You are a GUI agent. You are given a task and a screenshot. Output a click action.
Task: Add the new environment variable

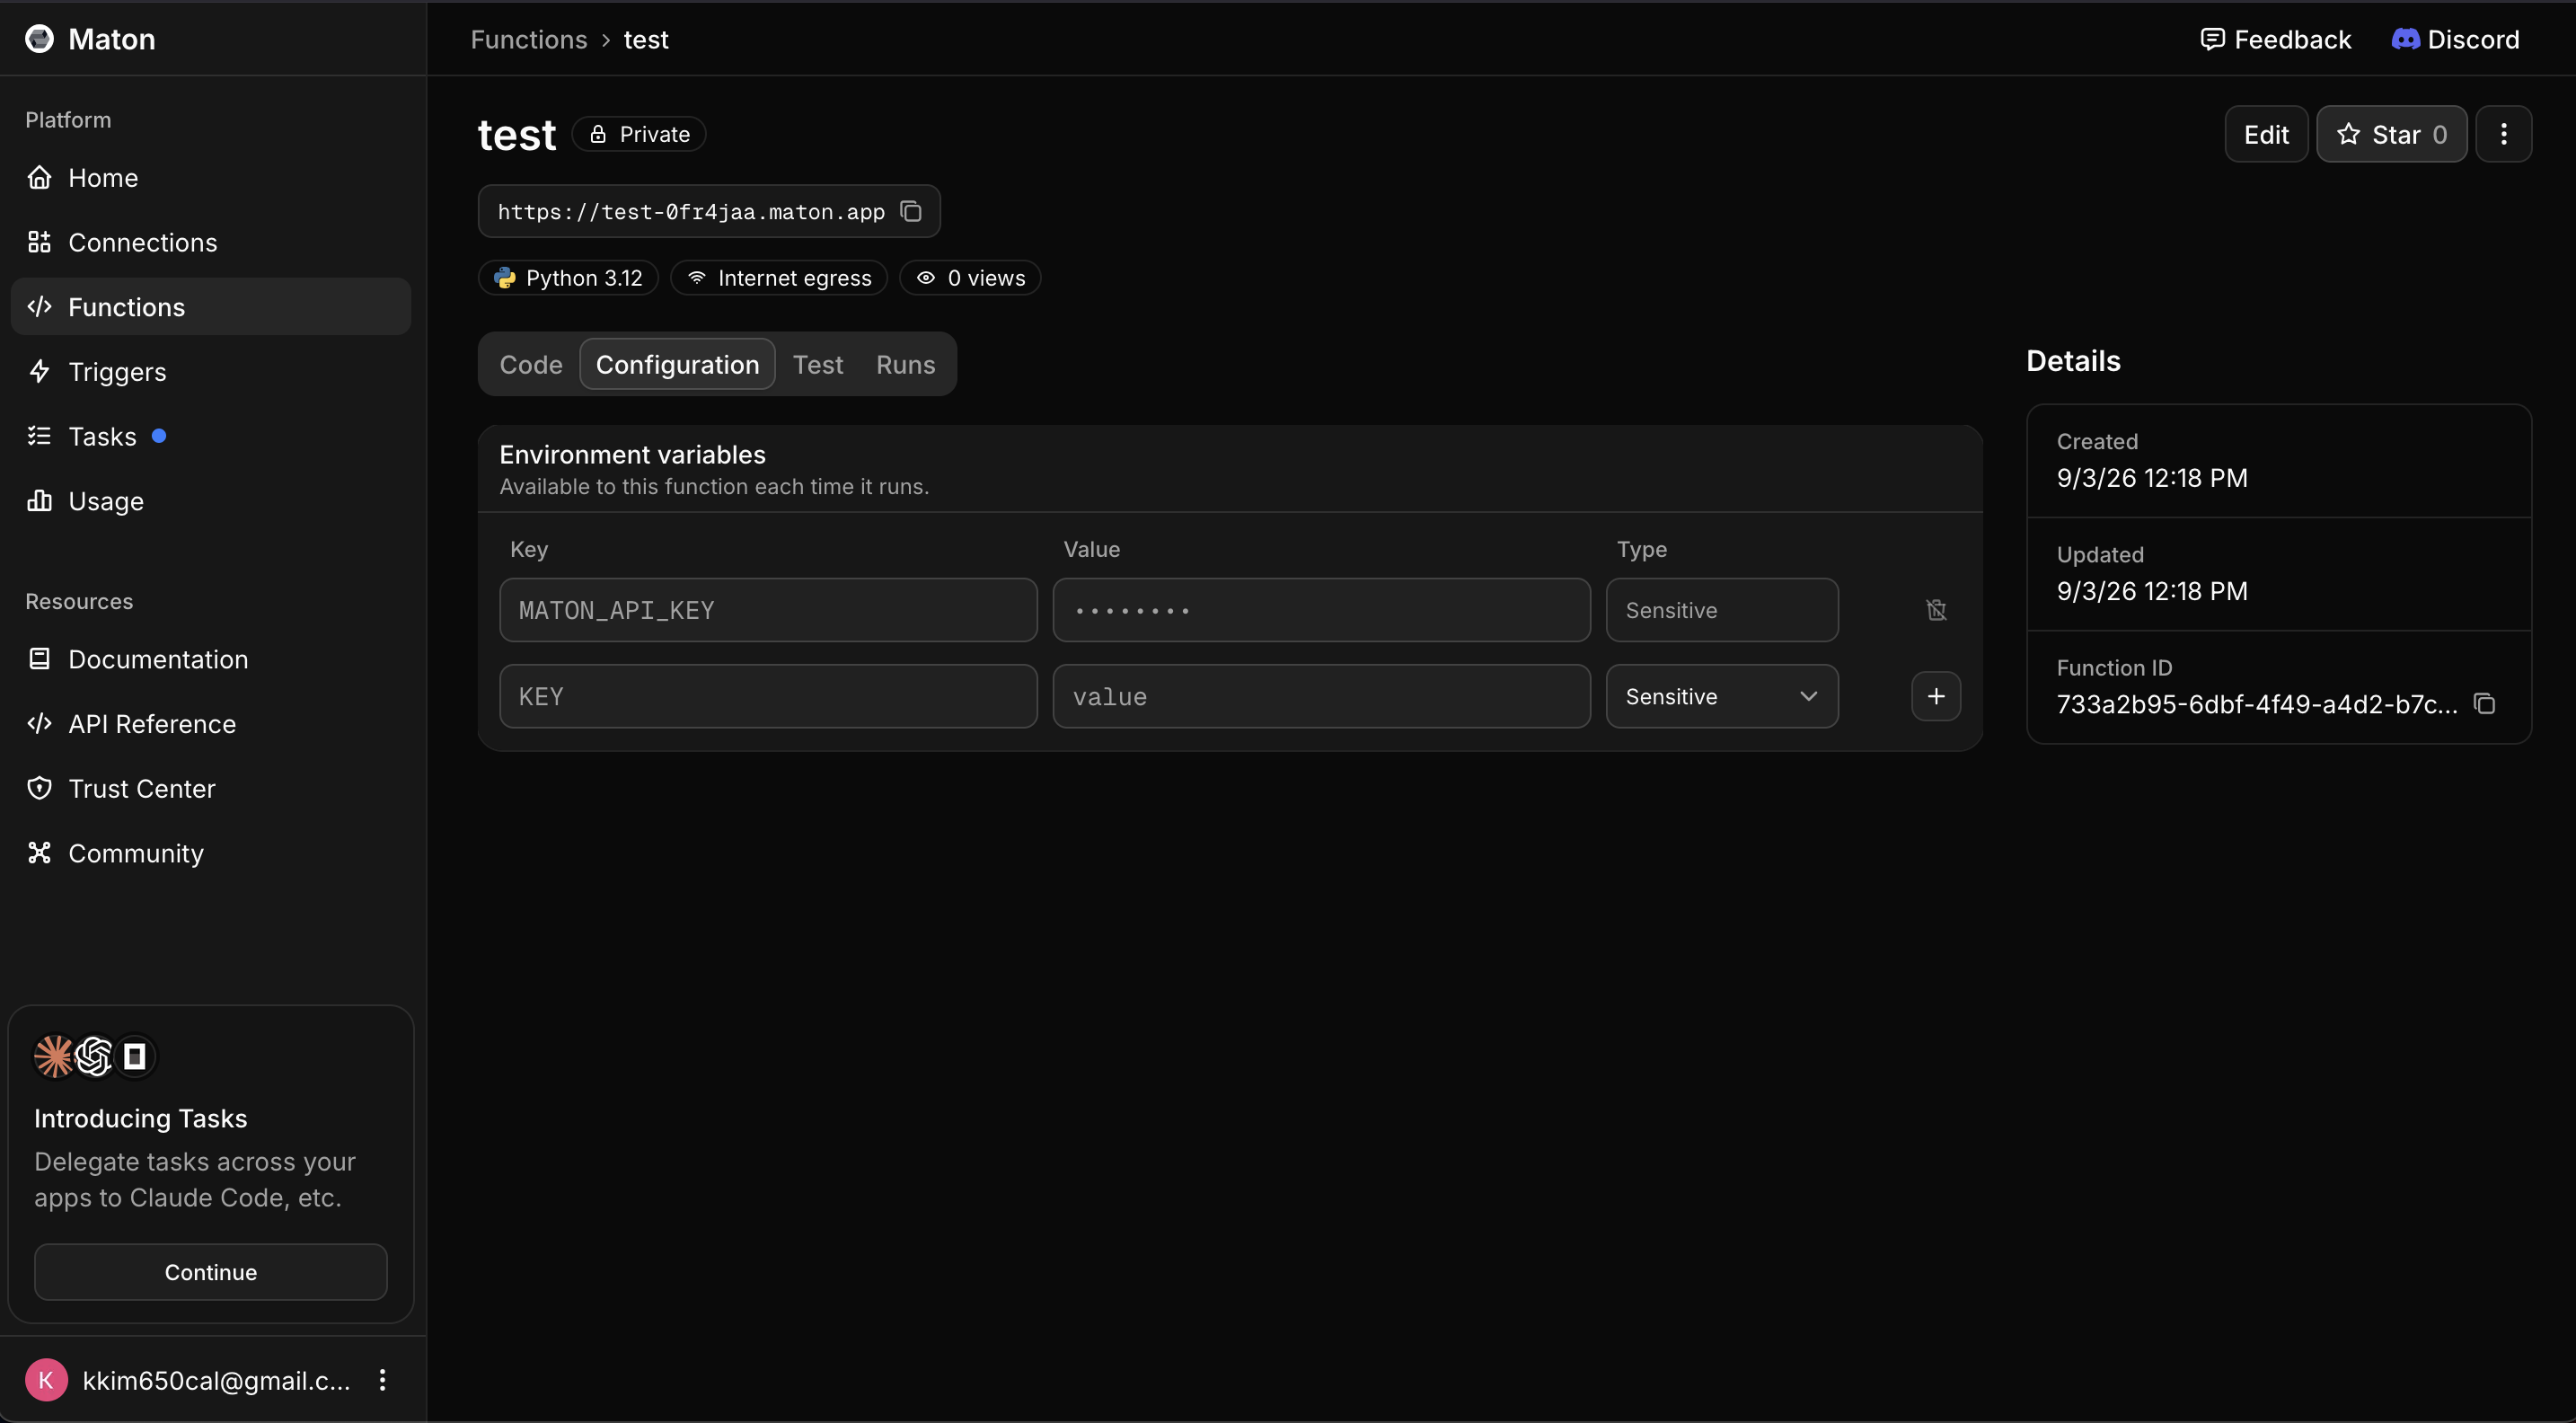[1936, 696]
